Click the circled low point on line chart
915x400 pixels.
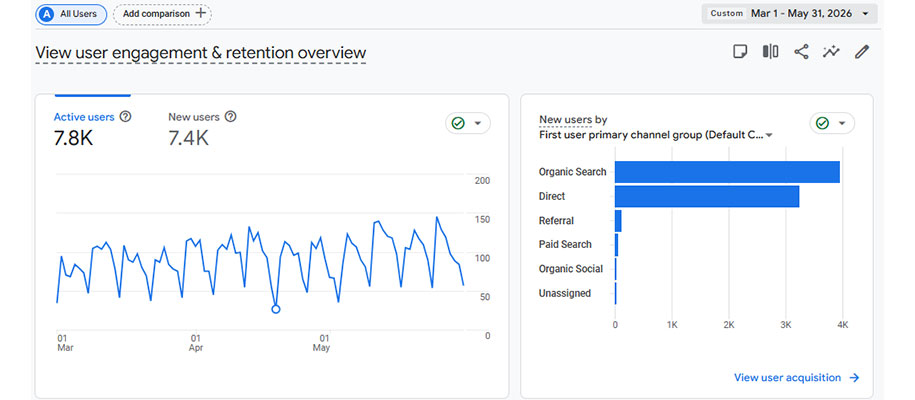pyautogui.click(x=276, y=309)
